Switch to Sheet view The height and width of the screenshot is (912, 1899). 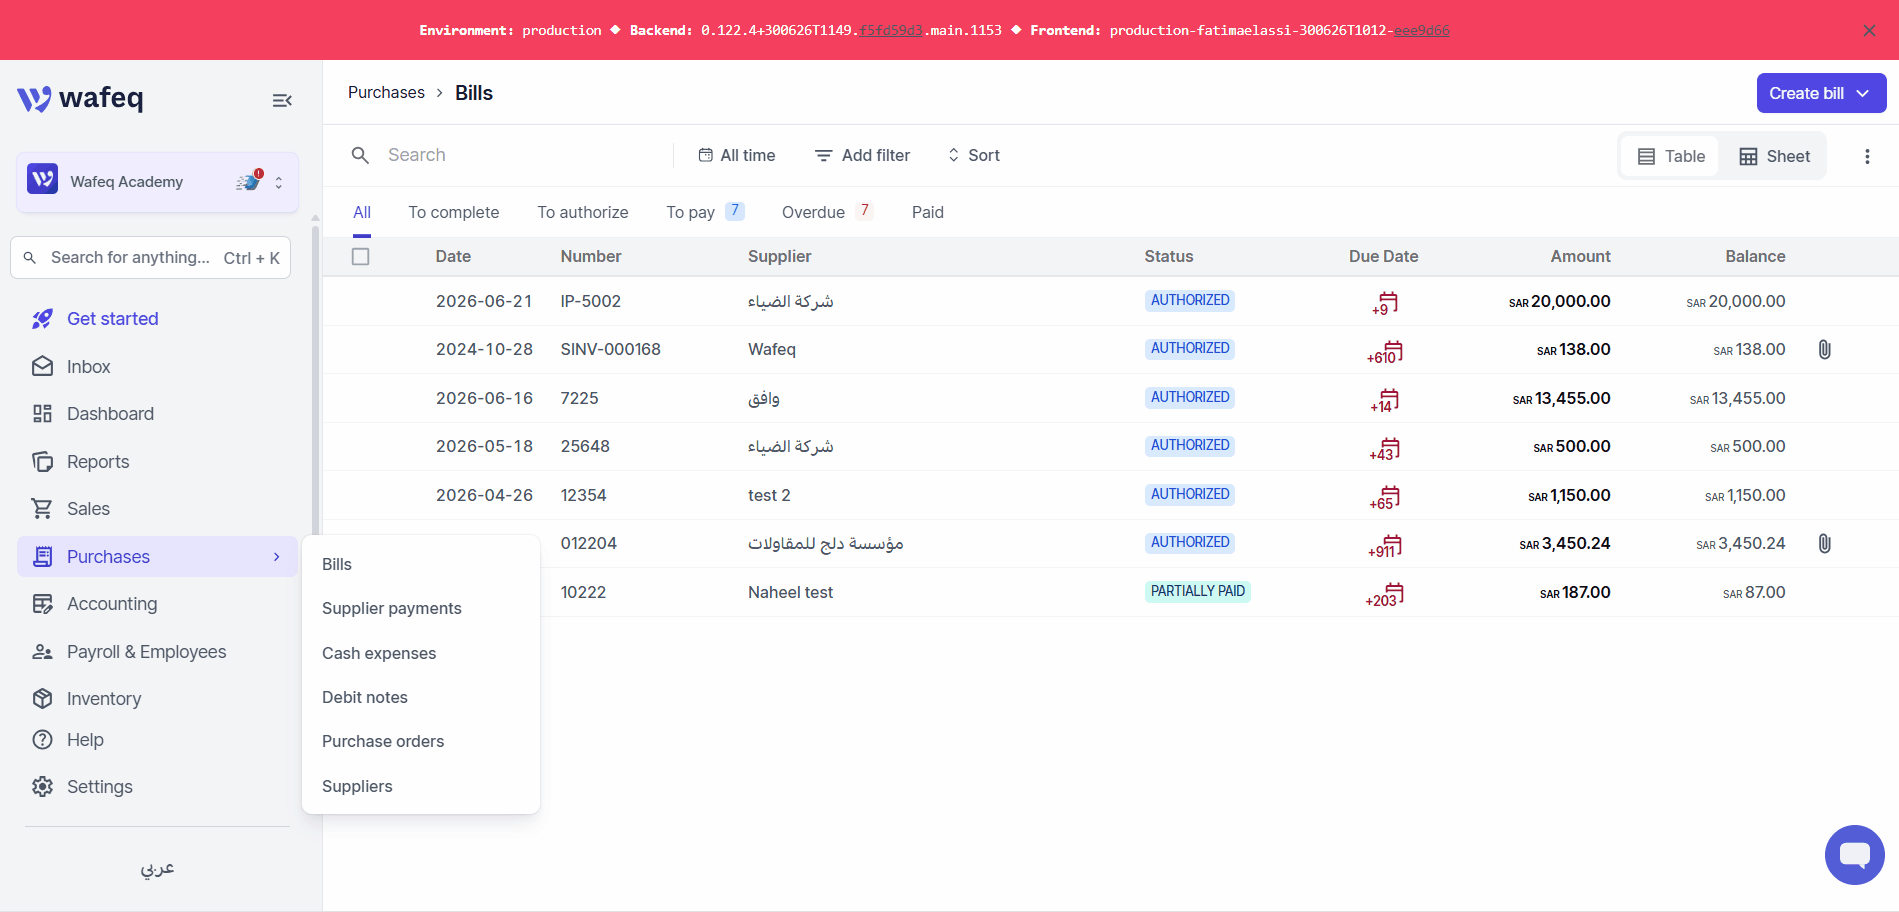[x=1774, y=156]
